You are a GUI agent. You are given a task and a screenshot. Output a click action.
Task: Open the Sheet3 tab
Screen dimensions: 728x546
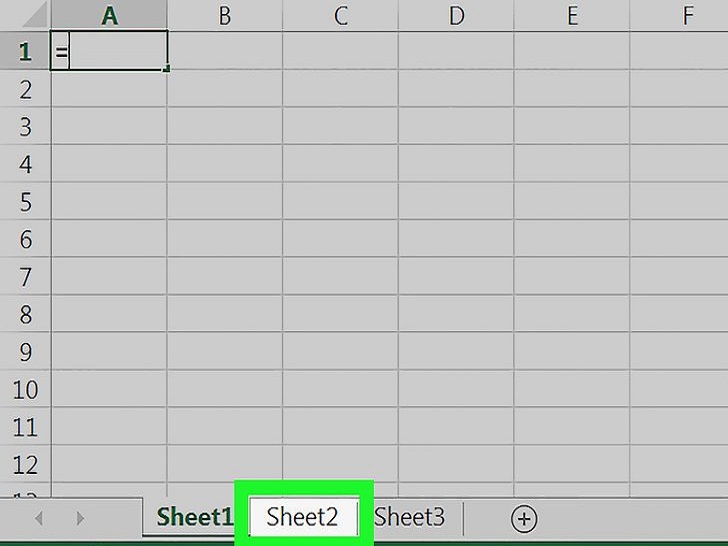click(x=409, y=517)
